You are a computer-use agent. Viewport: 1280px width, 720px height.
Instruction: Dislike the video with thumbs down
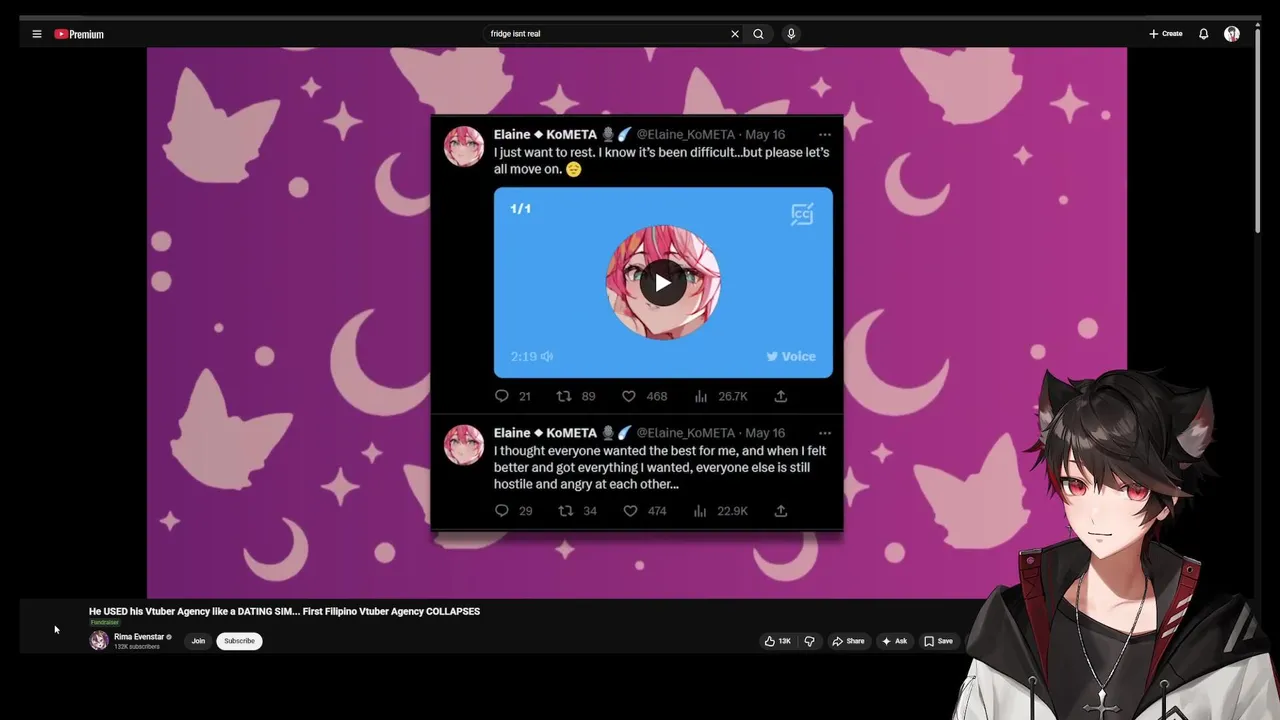810,641
